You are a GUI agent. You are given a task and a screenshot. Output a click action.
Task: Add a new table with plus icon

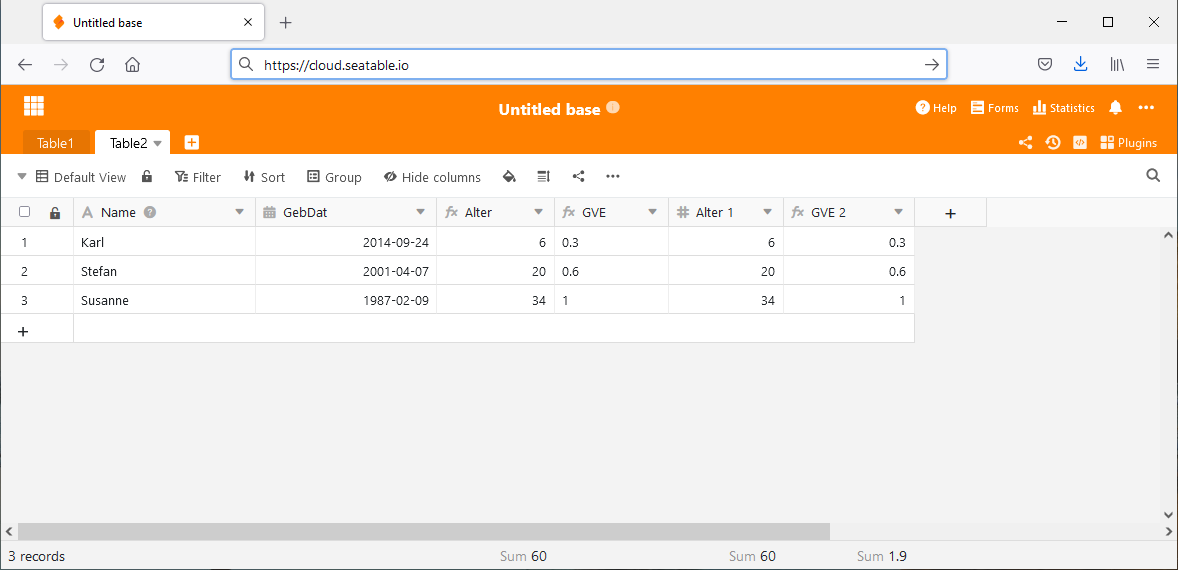[x=192, y=143]
